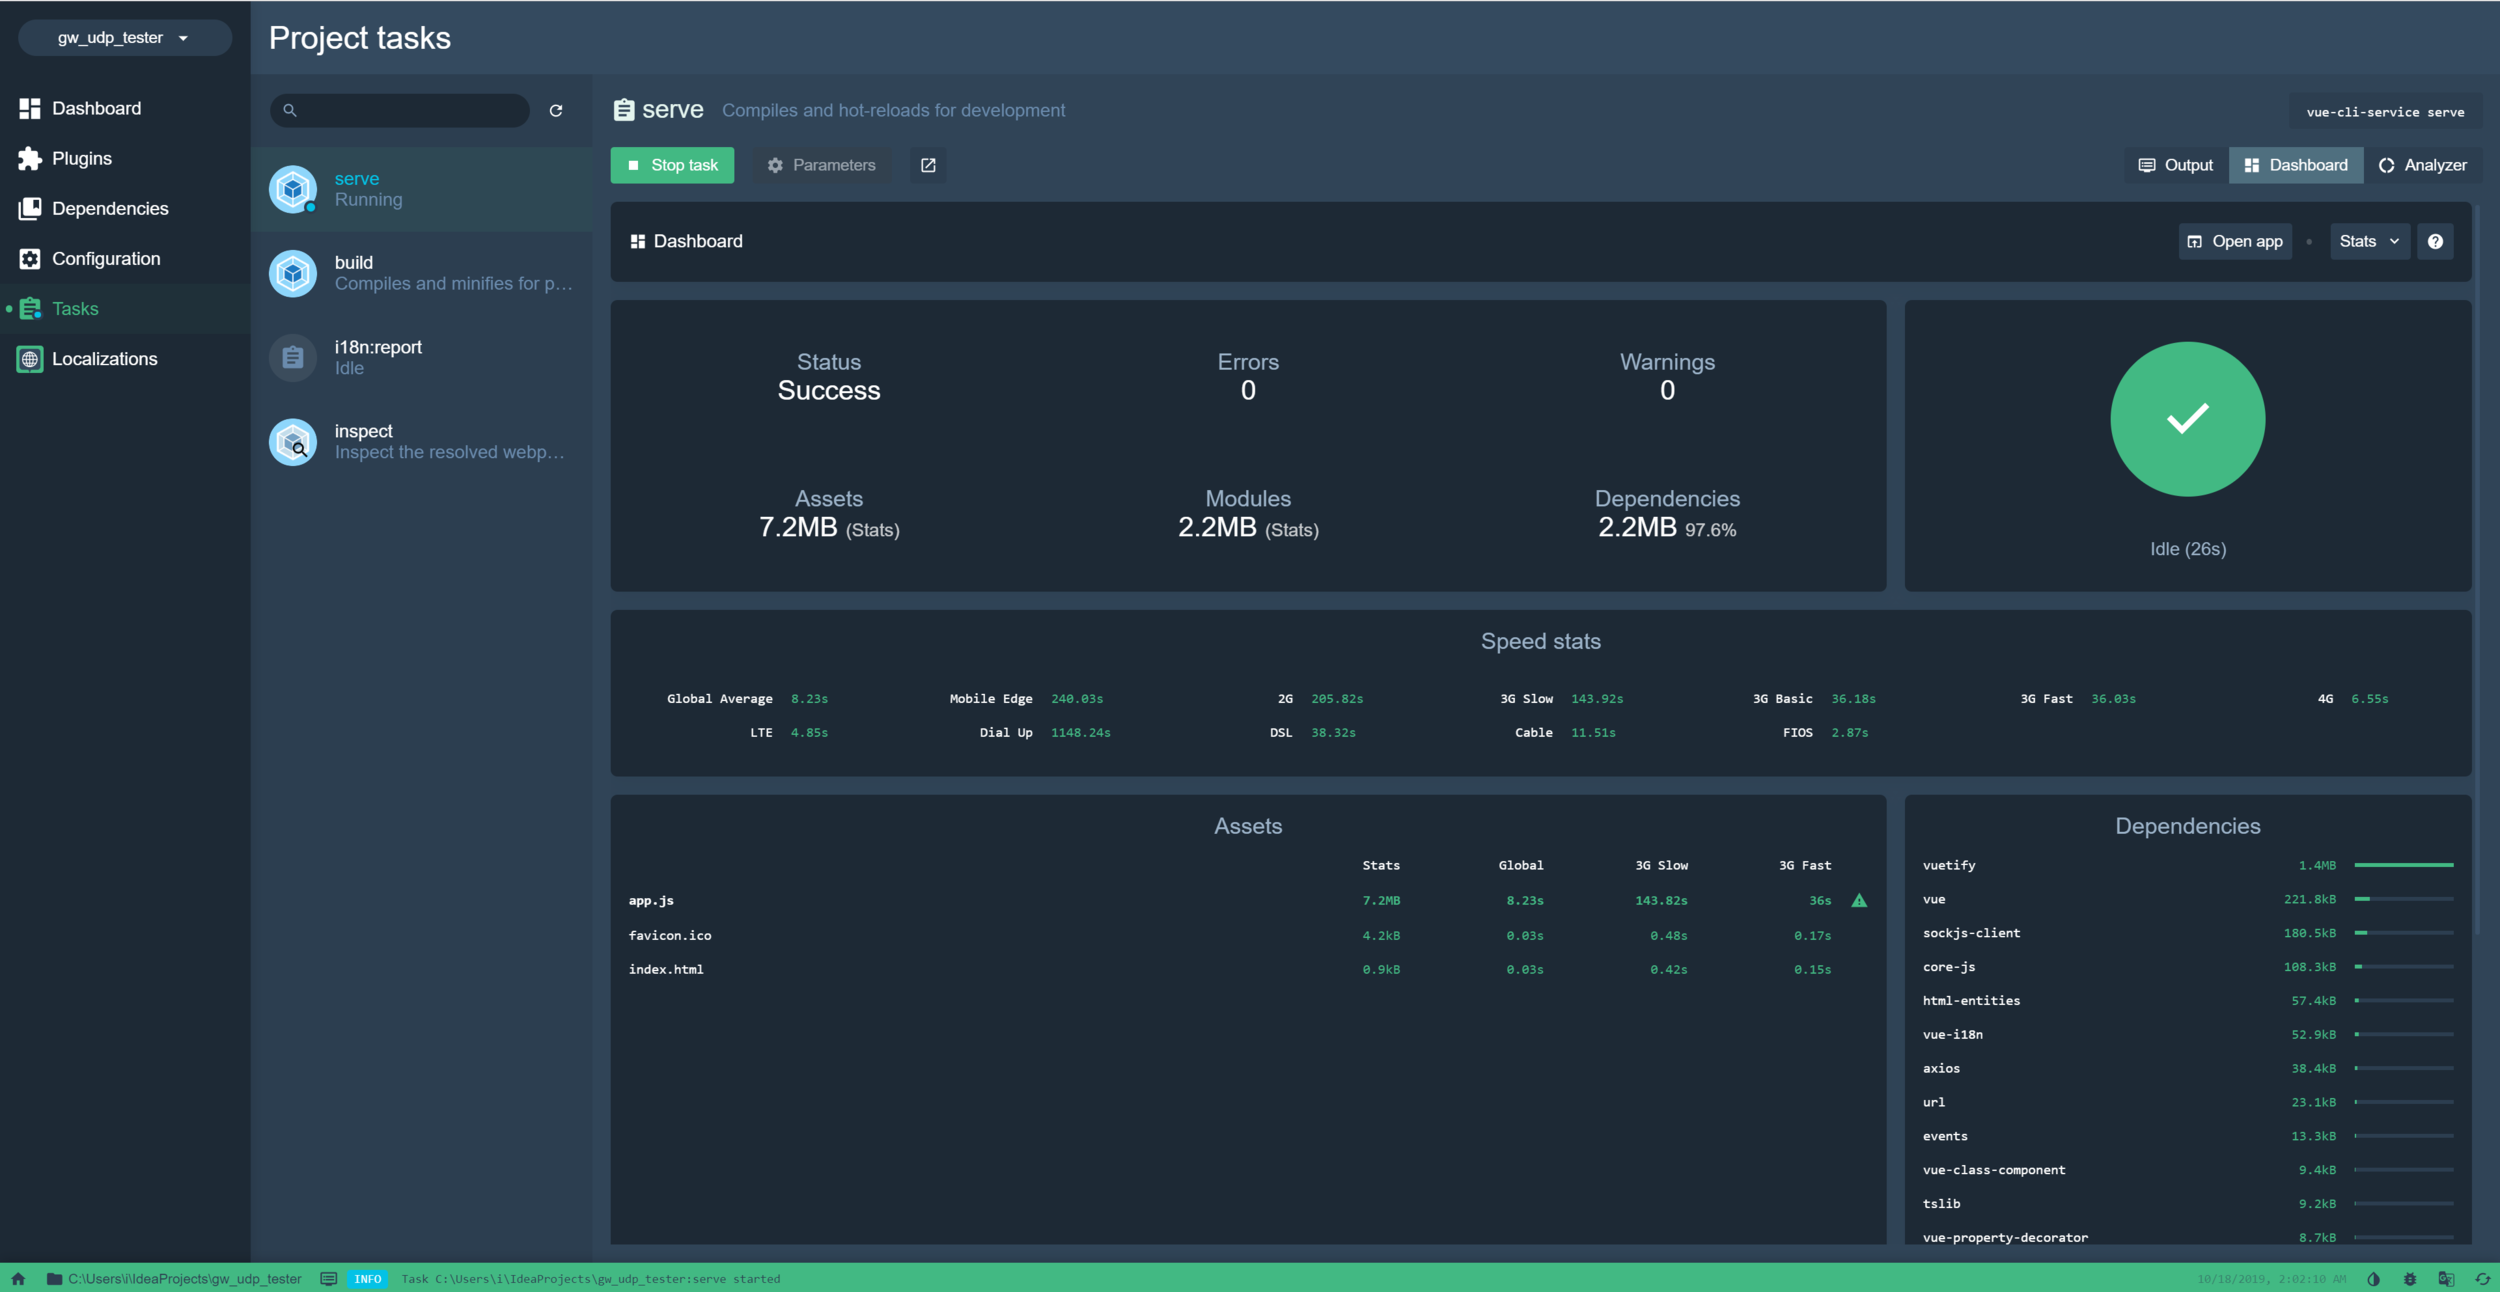
Task: Select the build task in list
Action: point(420,273)
